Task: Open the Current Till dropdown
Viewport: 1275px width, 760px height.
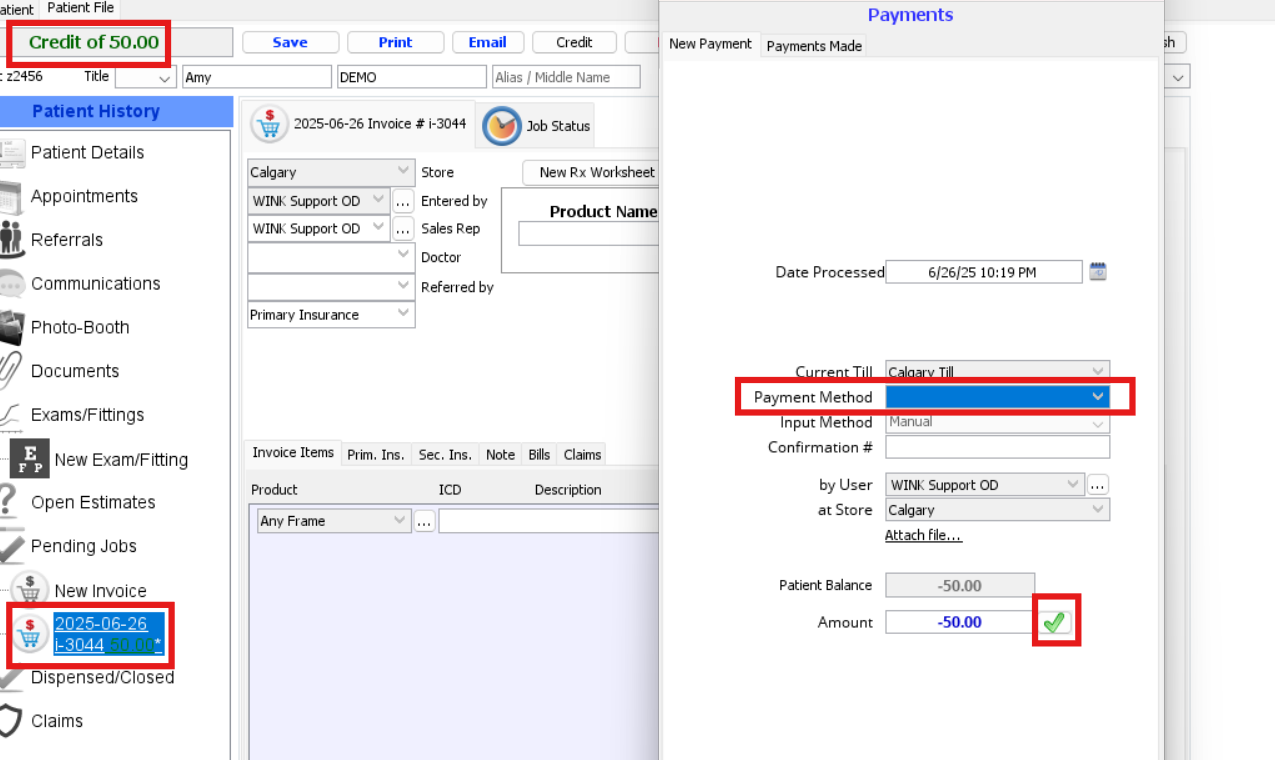Action: pyautogui.click(x=998, y=372)
